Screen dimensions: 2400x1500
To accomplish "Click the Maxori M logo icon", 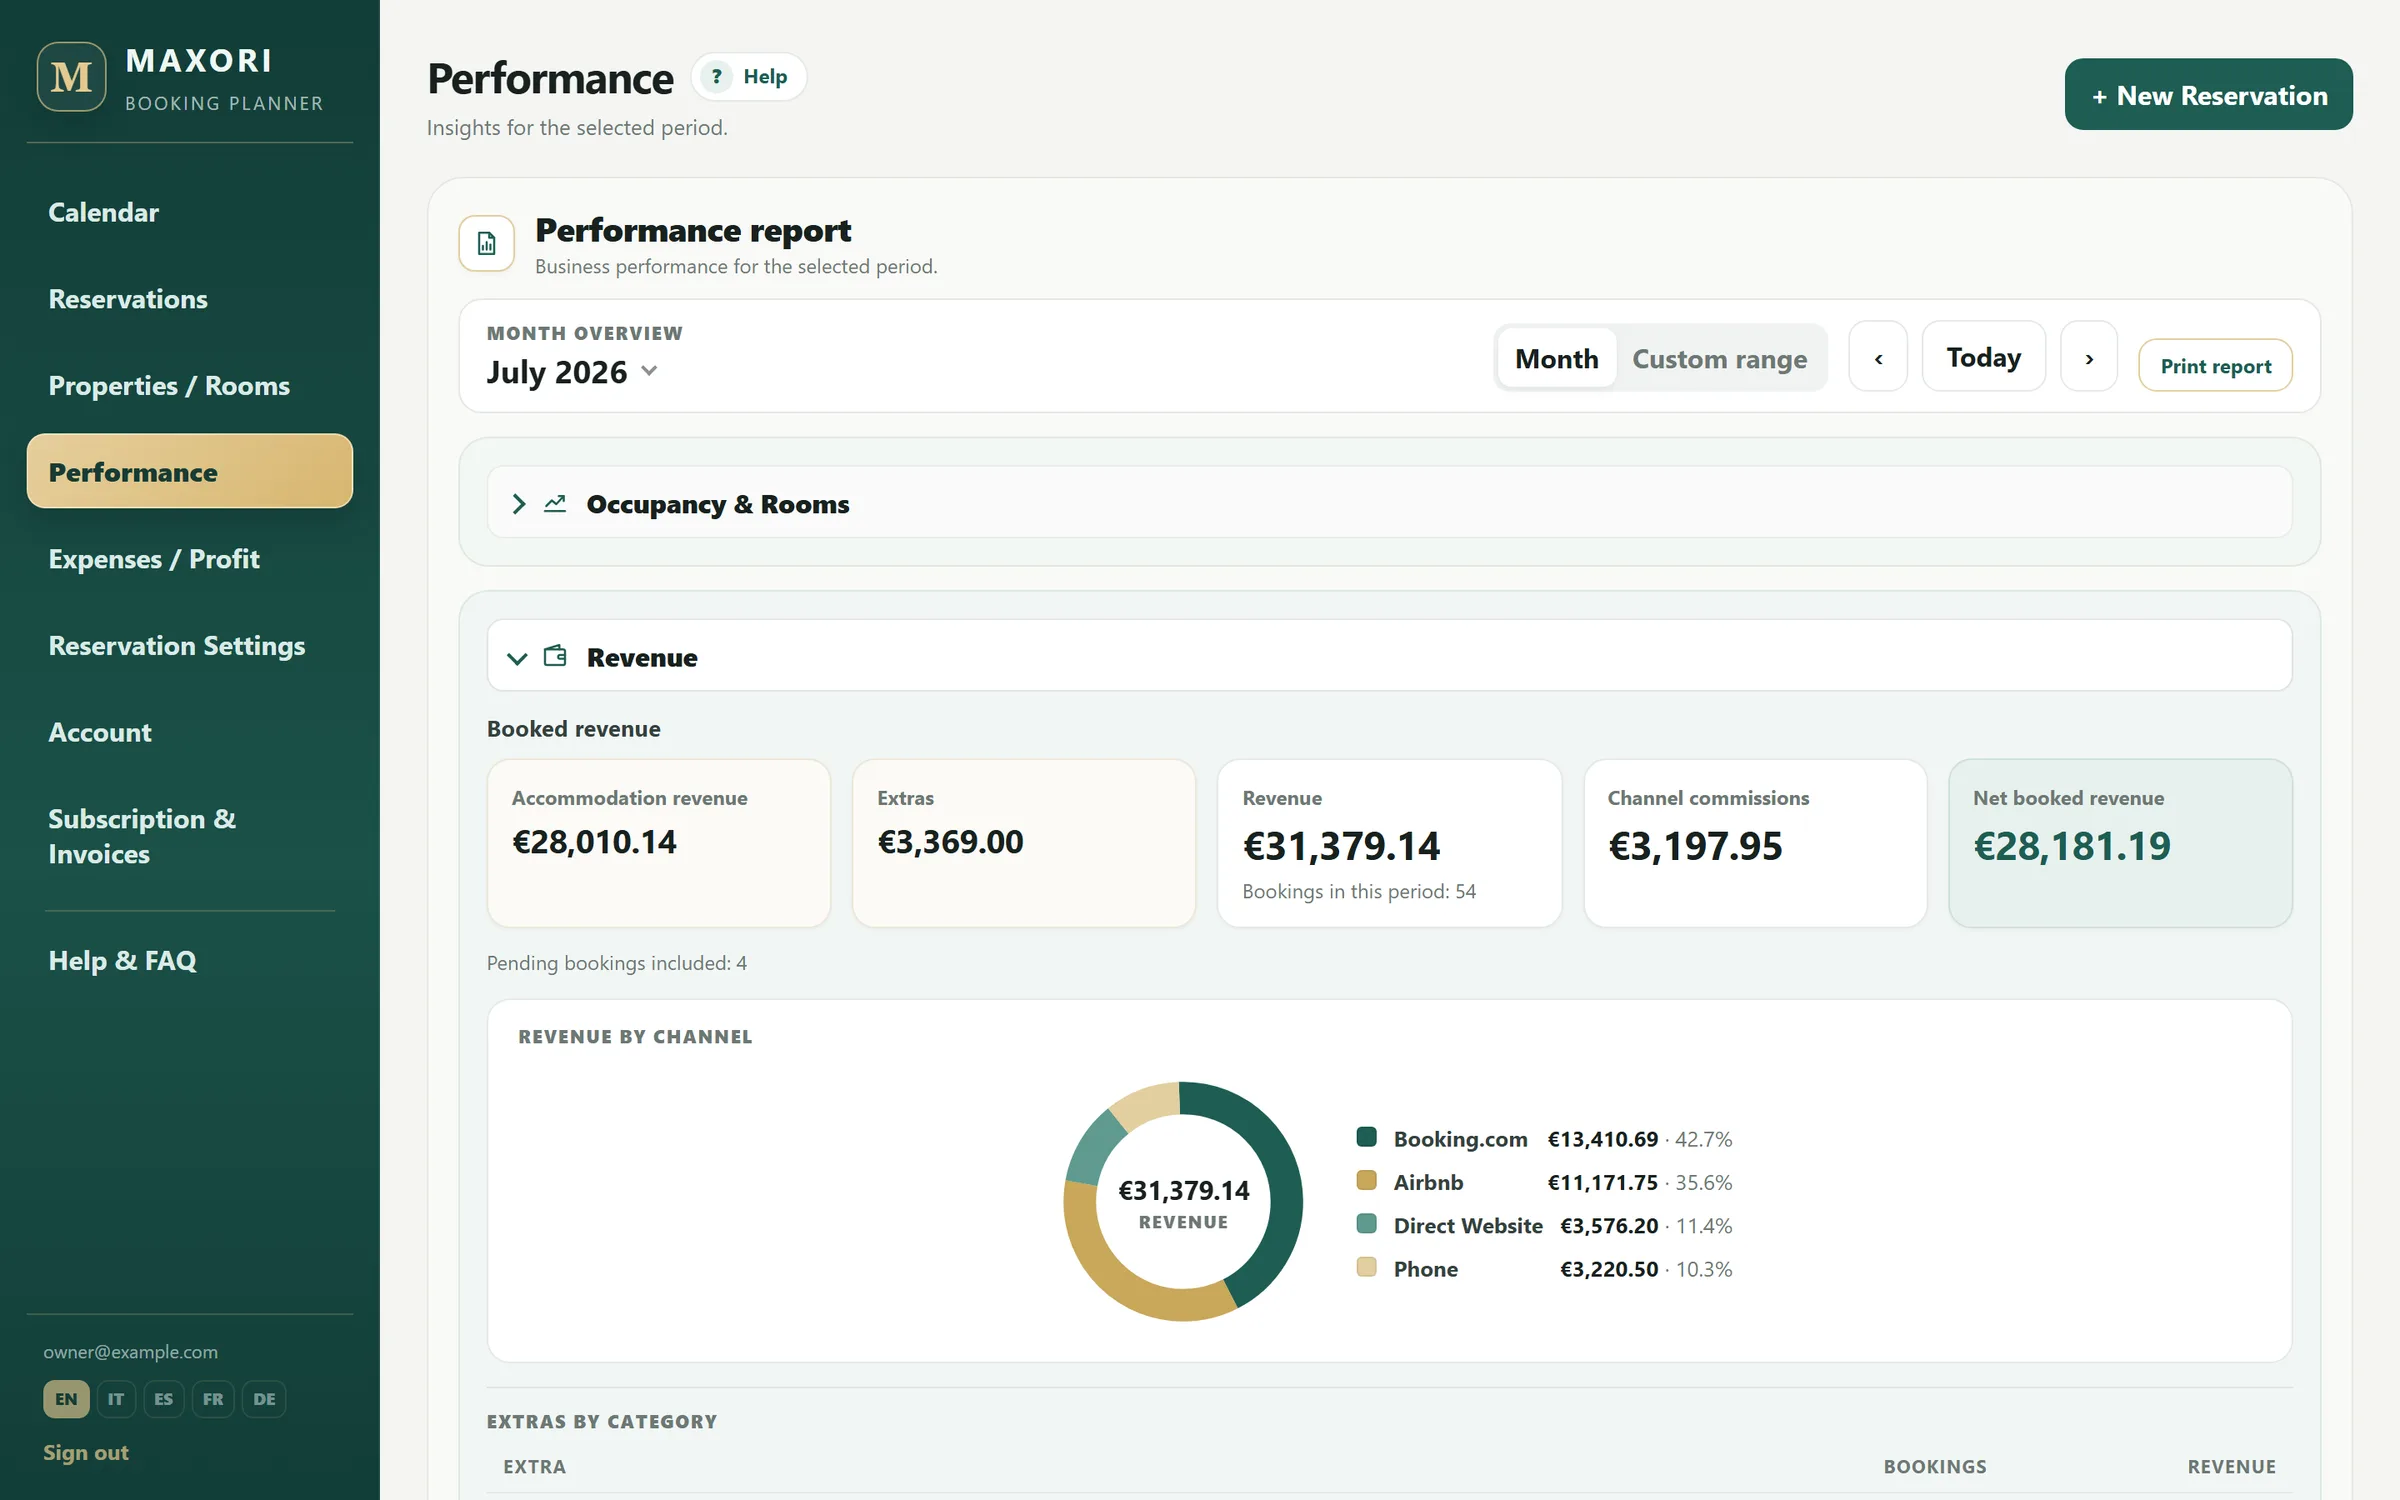I will pos(71,77).
